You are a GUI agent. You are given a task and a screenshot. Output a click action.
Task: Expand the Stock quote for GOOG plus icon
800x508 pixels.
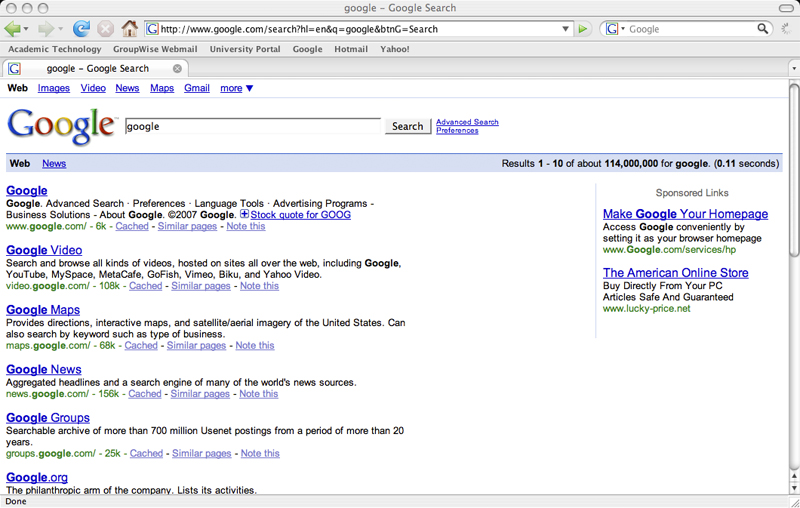click(244, 214)
